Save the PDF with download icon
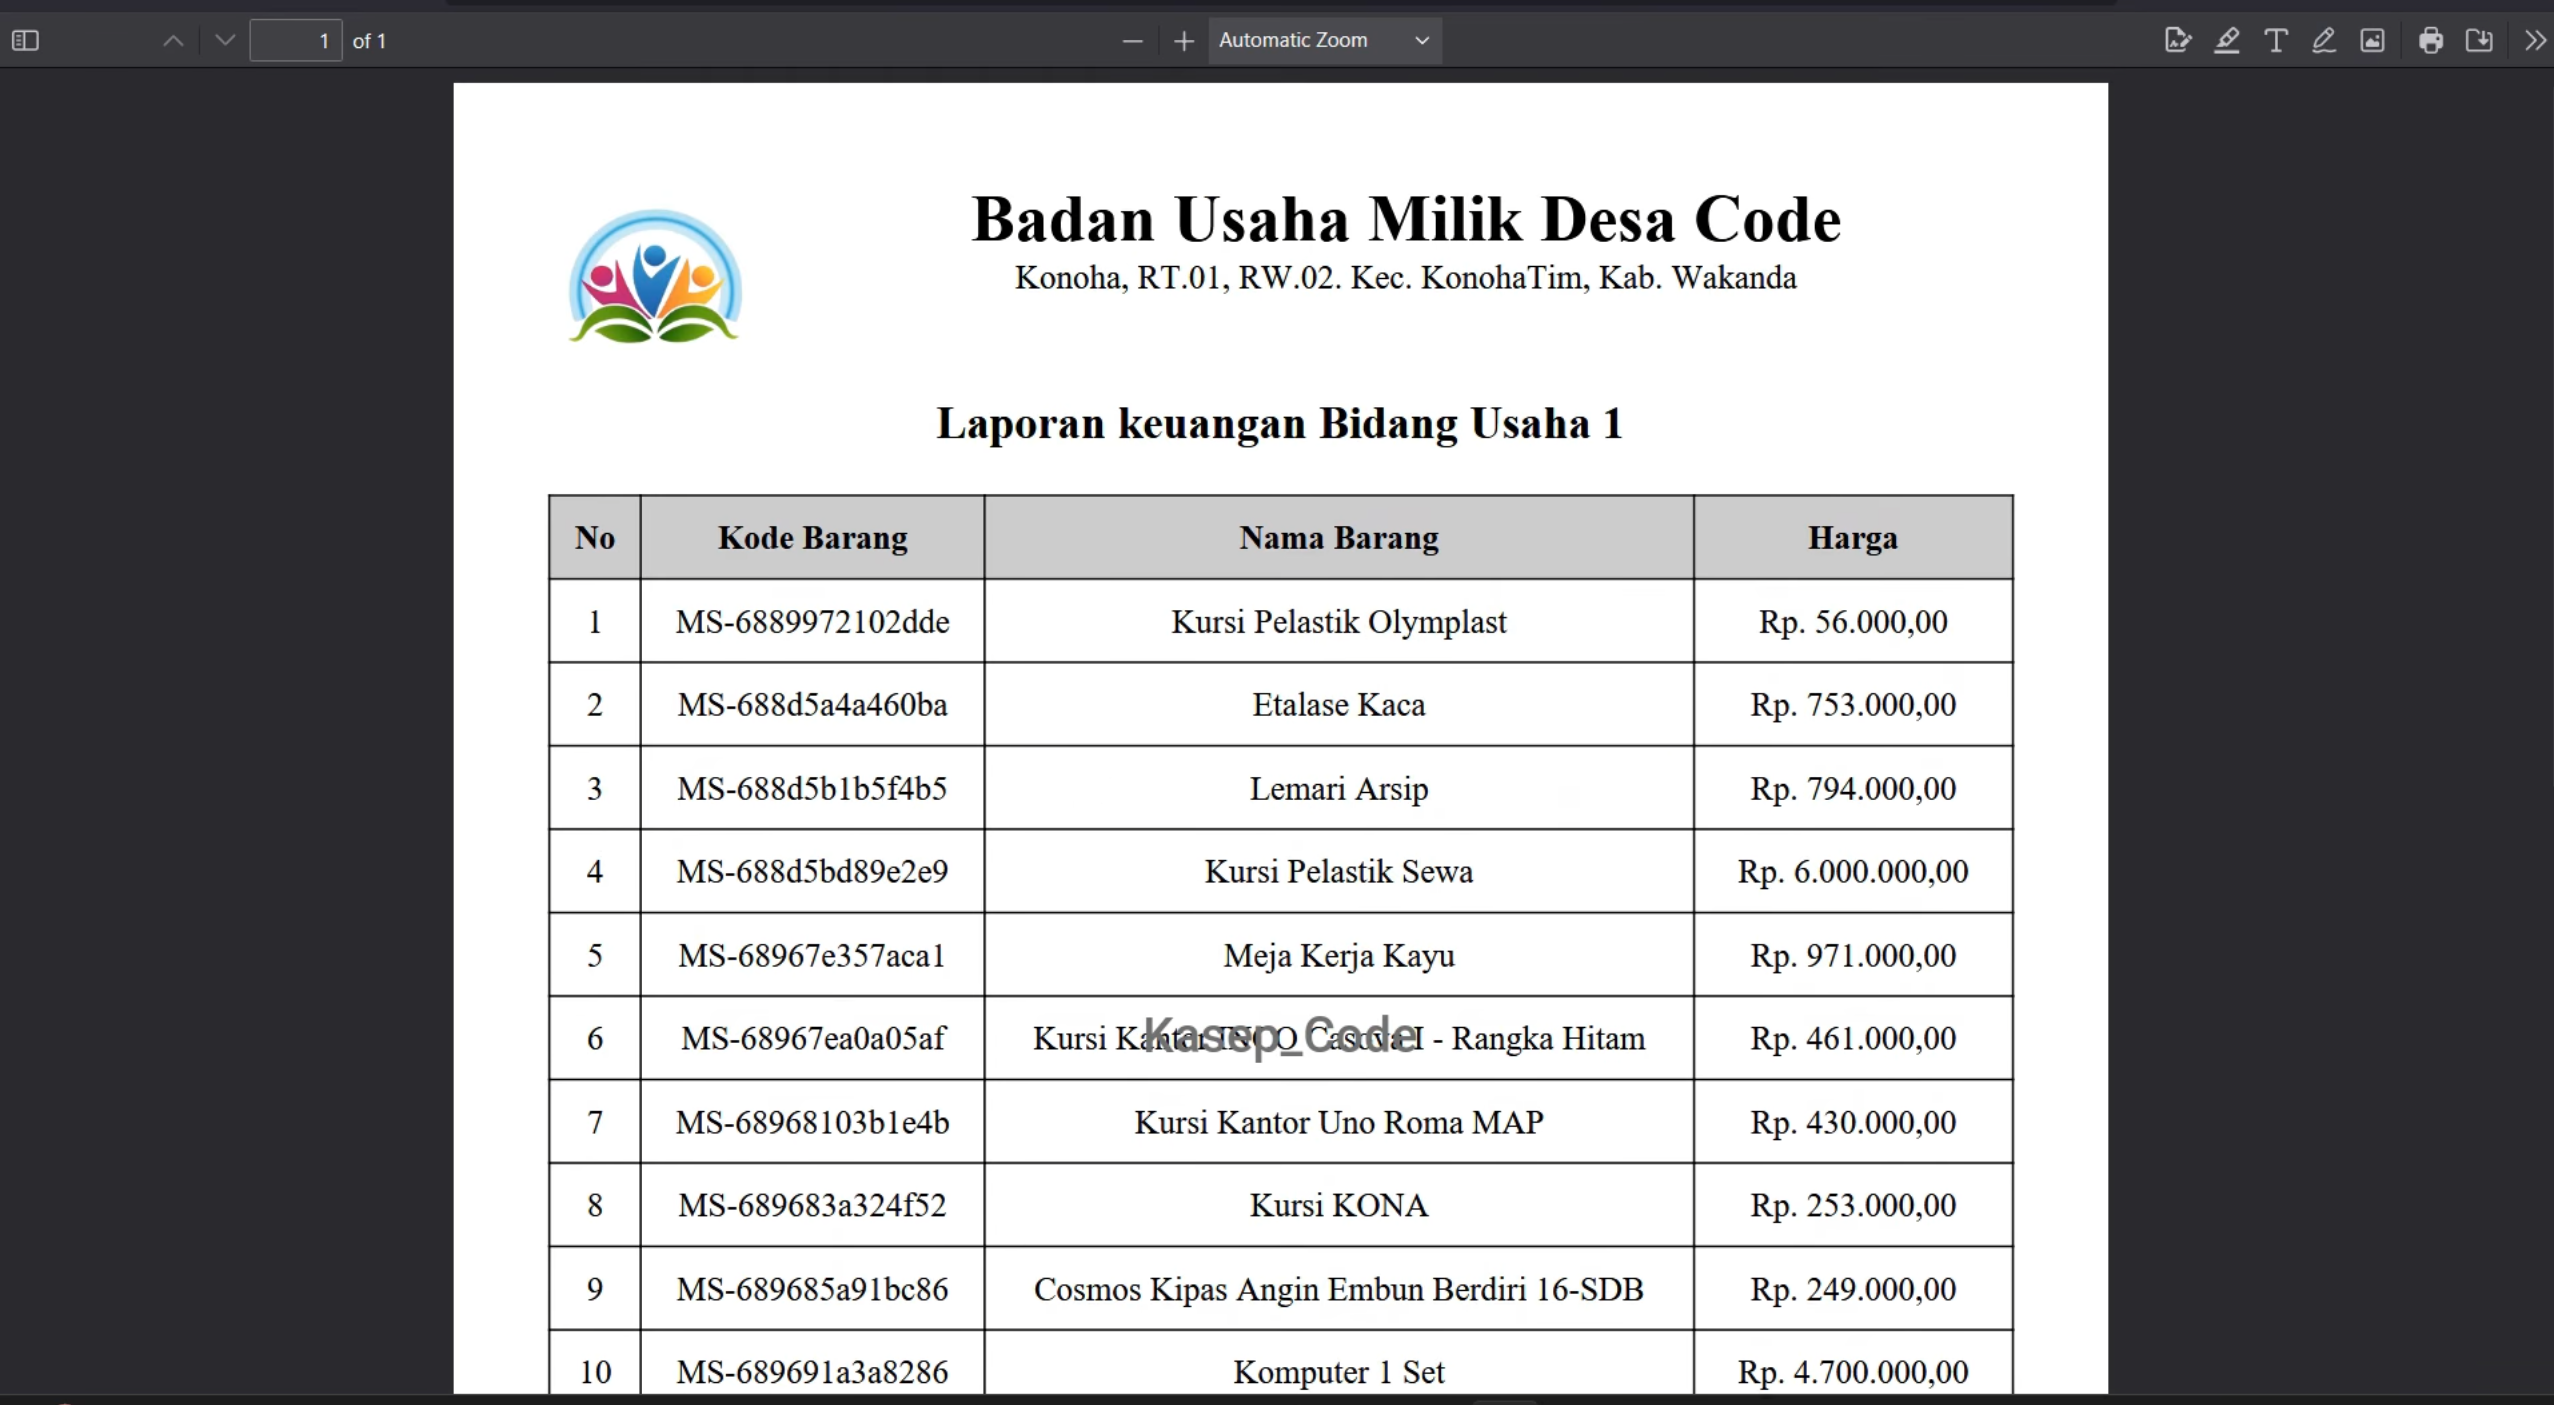 click(x=2480, y=41)
